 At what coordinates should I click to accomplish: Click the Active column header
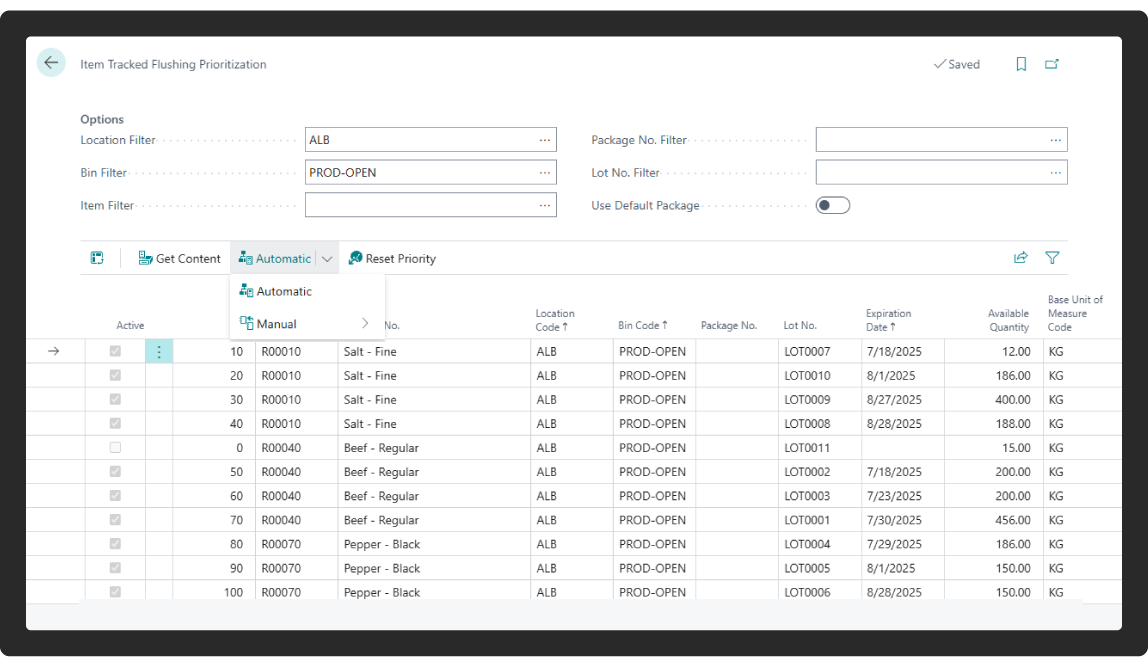[130, 325]
